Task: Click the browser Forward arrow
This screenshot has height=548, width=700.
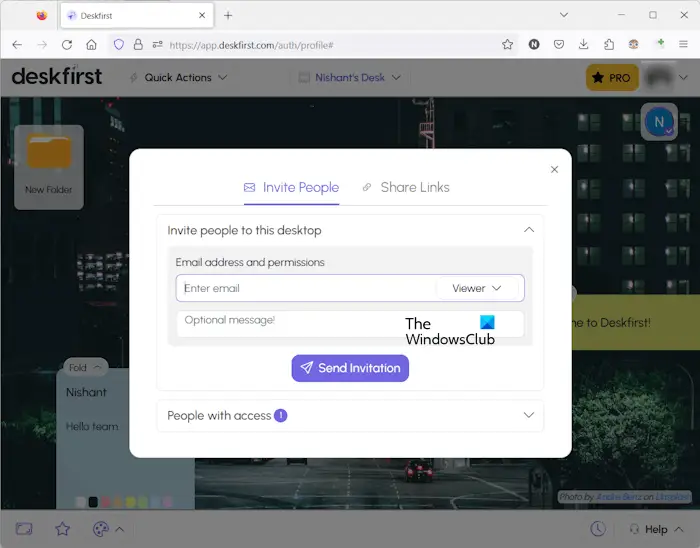Action: (42, 45)
